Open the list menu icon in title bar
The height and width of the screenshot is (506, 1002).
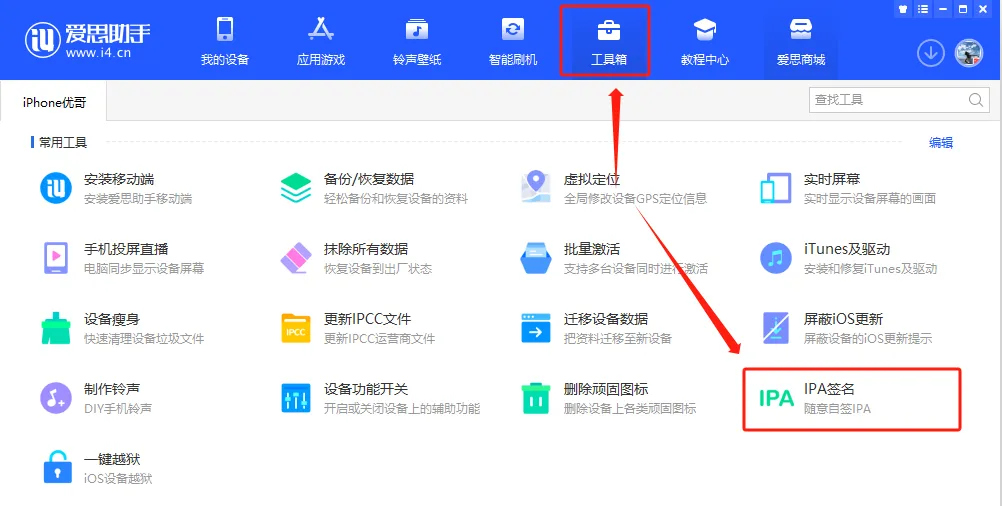[923, 9]
